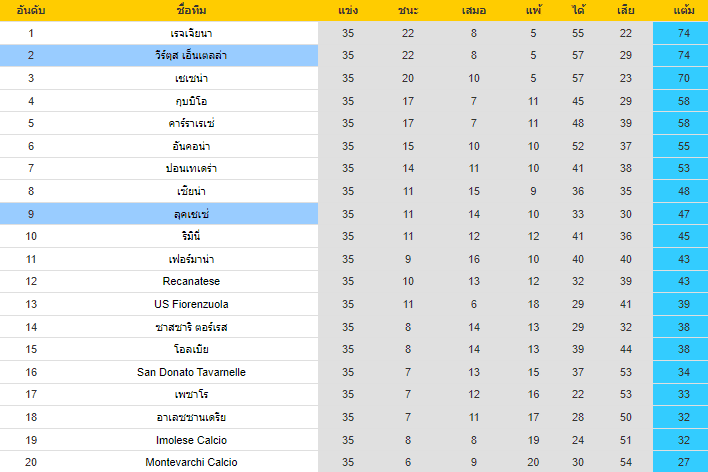This screenshot has height=472, width=708.
Task: Click the เสมอ draws column header
Action: pos(474,11)
